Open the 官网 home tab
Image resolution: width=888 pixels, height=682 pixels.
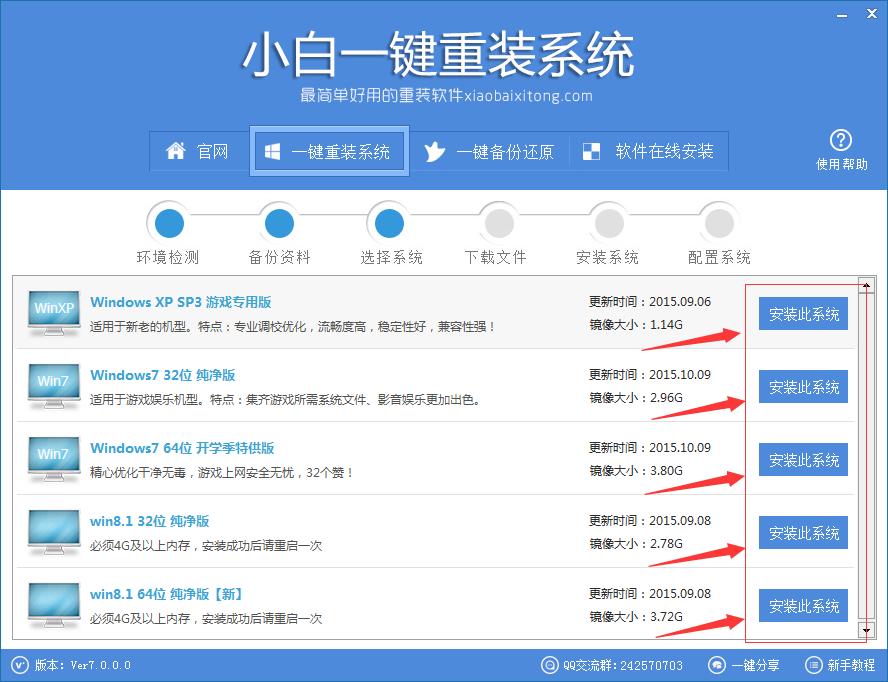point(198,151)
